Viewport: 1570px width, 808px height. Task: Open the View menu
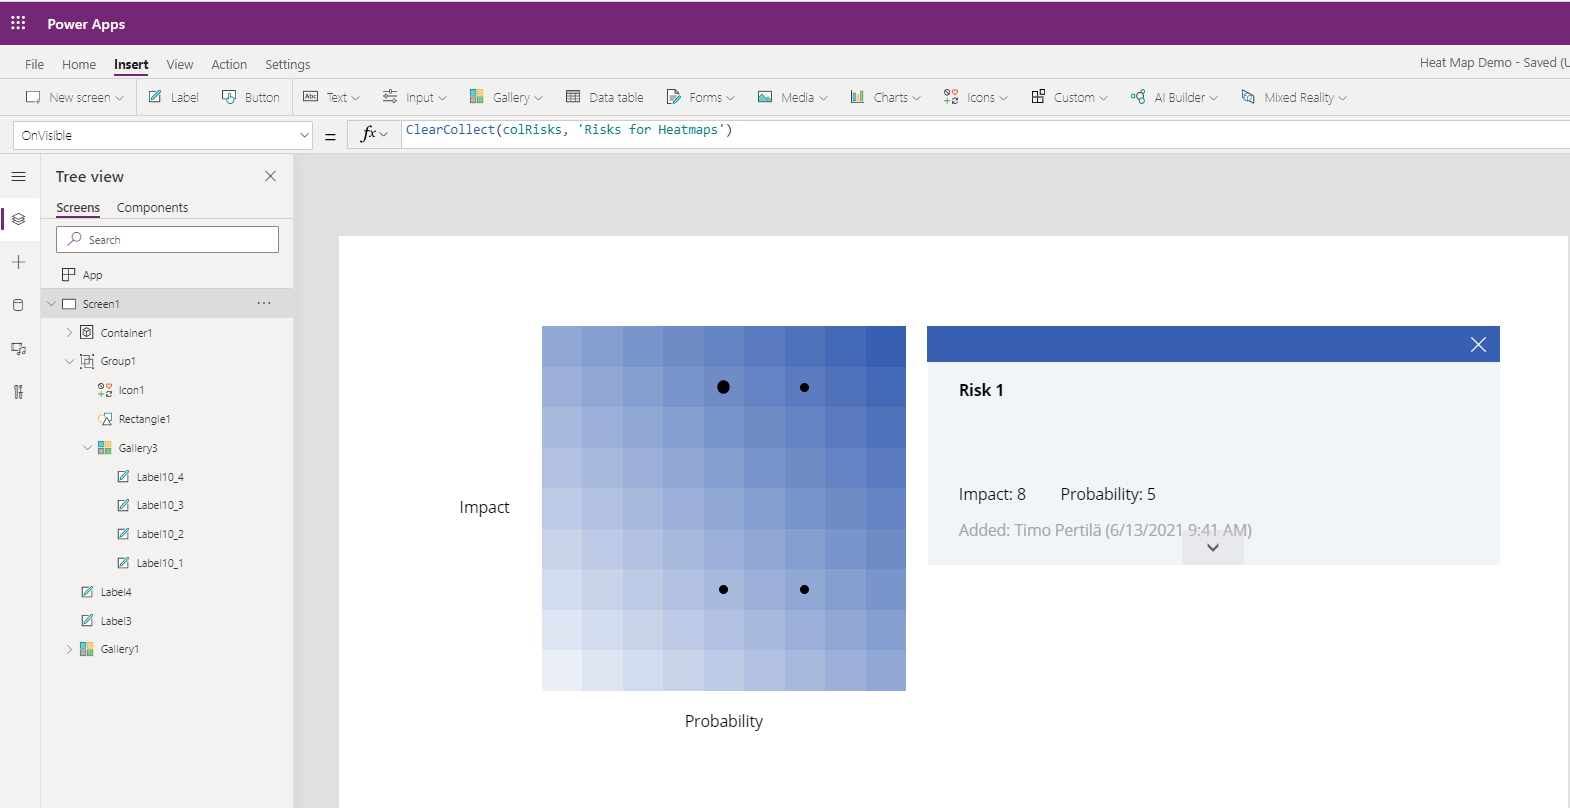180,64
